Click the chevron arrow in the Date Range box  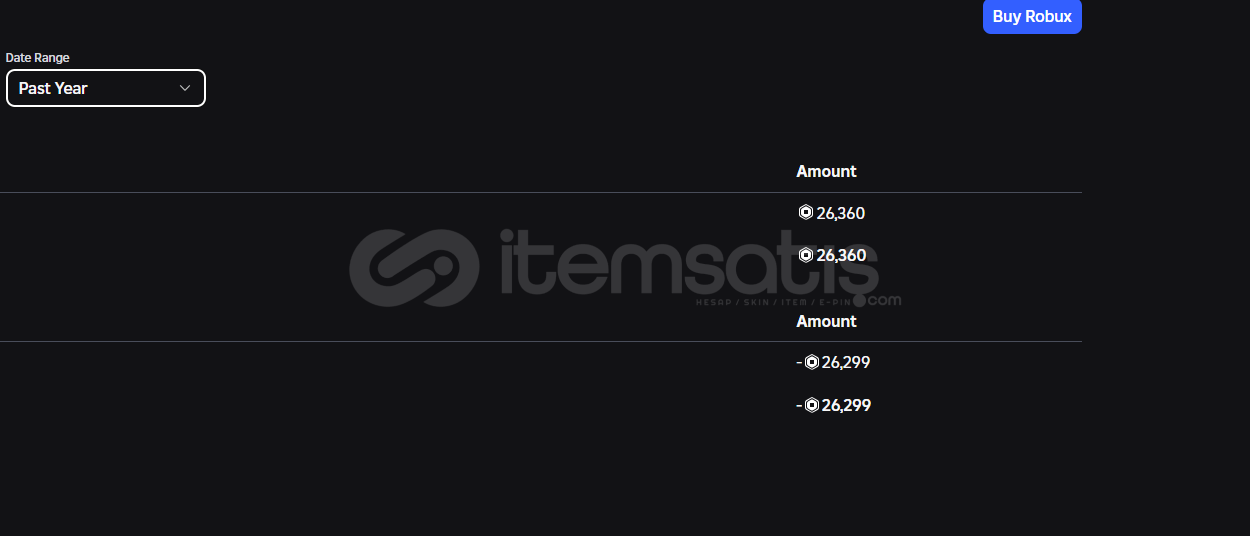185,88
